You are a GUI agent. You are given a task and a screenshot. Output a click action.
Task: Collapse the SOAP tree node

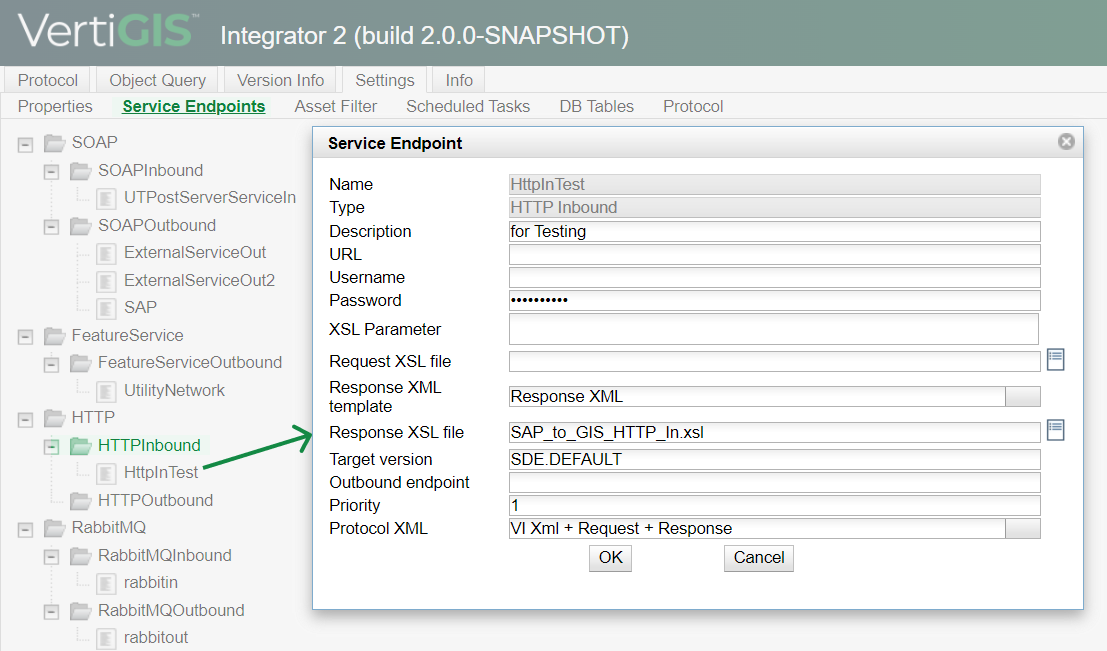click(25, 145)
